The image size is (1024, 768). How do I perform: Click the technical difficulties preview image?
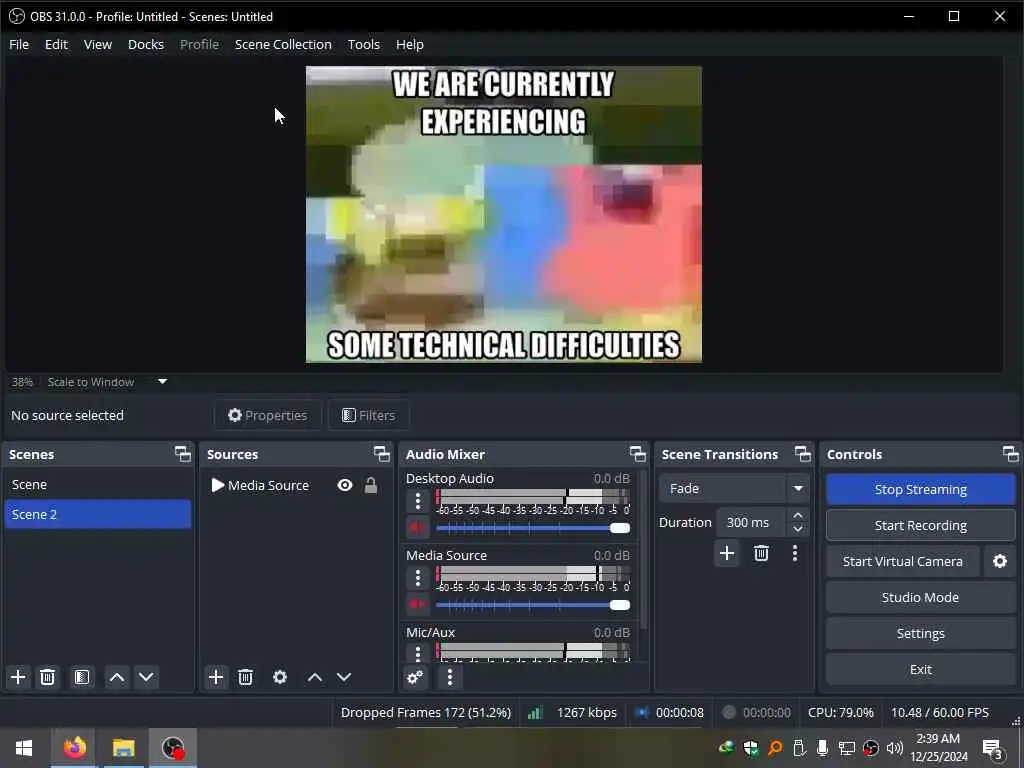pos(504,214)
